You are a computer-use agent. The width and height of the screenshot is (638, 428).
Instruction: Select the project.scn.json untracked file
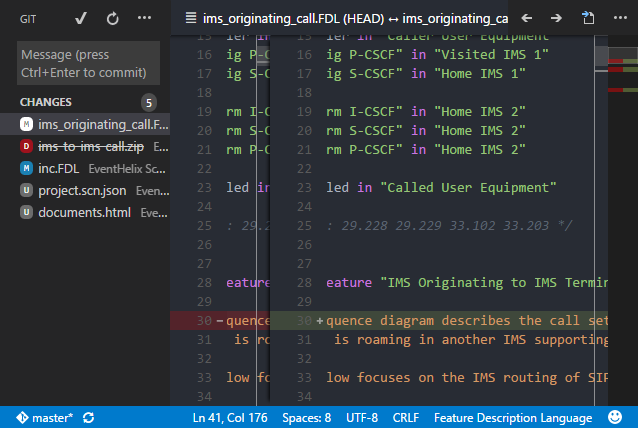point(85,190)
